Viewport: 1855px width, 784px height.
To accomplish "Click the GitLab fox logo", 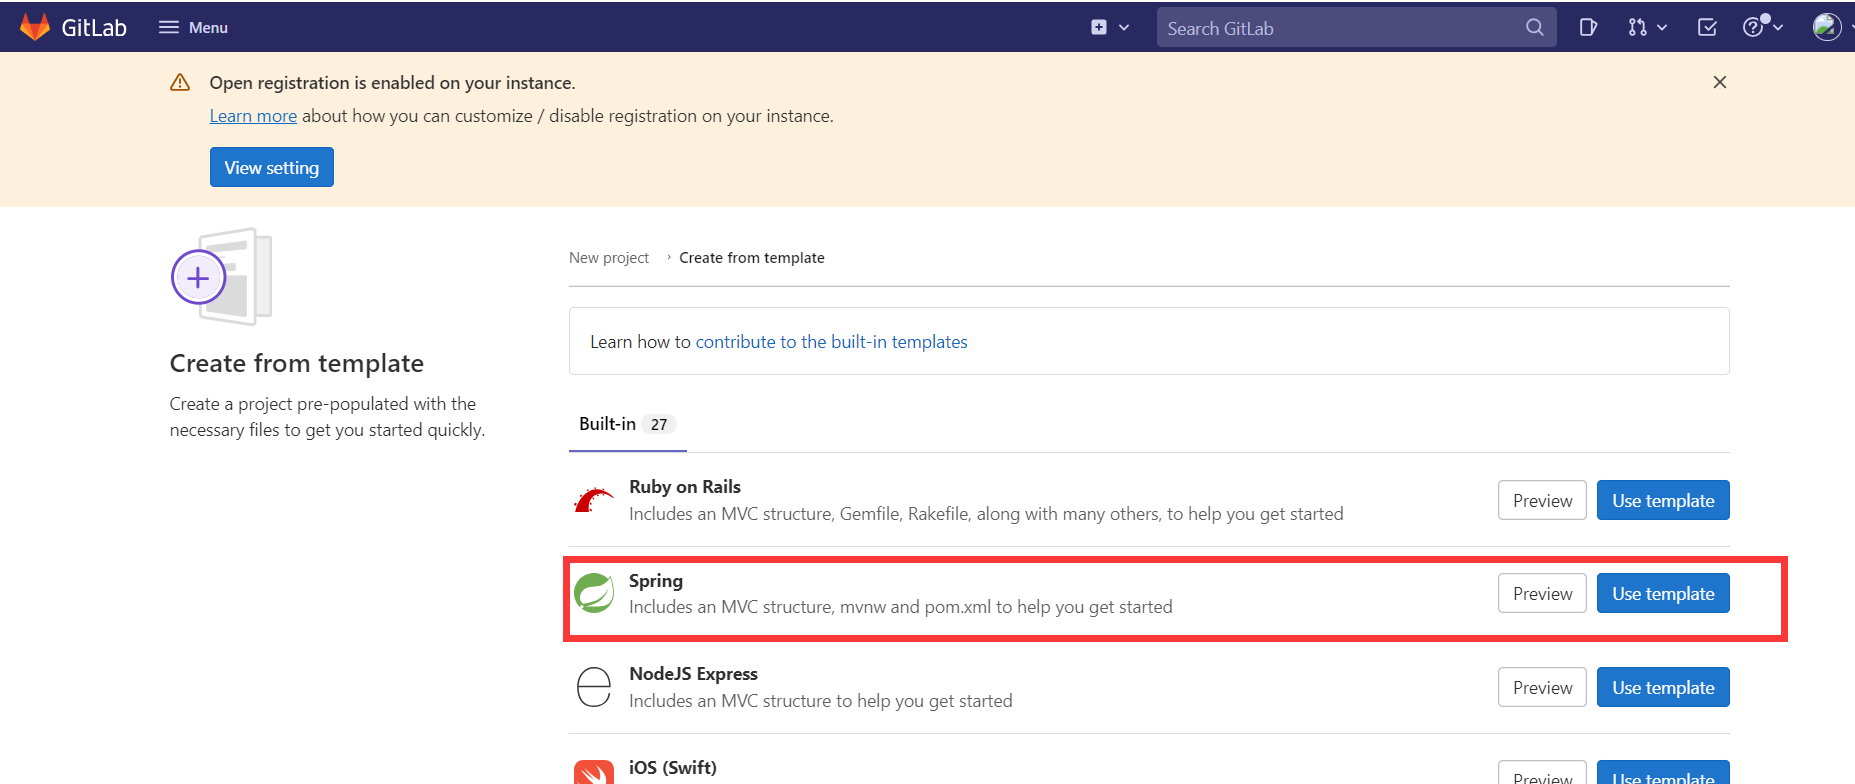I will (35, 27).
